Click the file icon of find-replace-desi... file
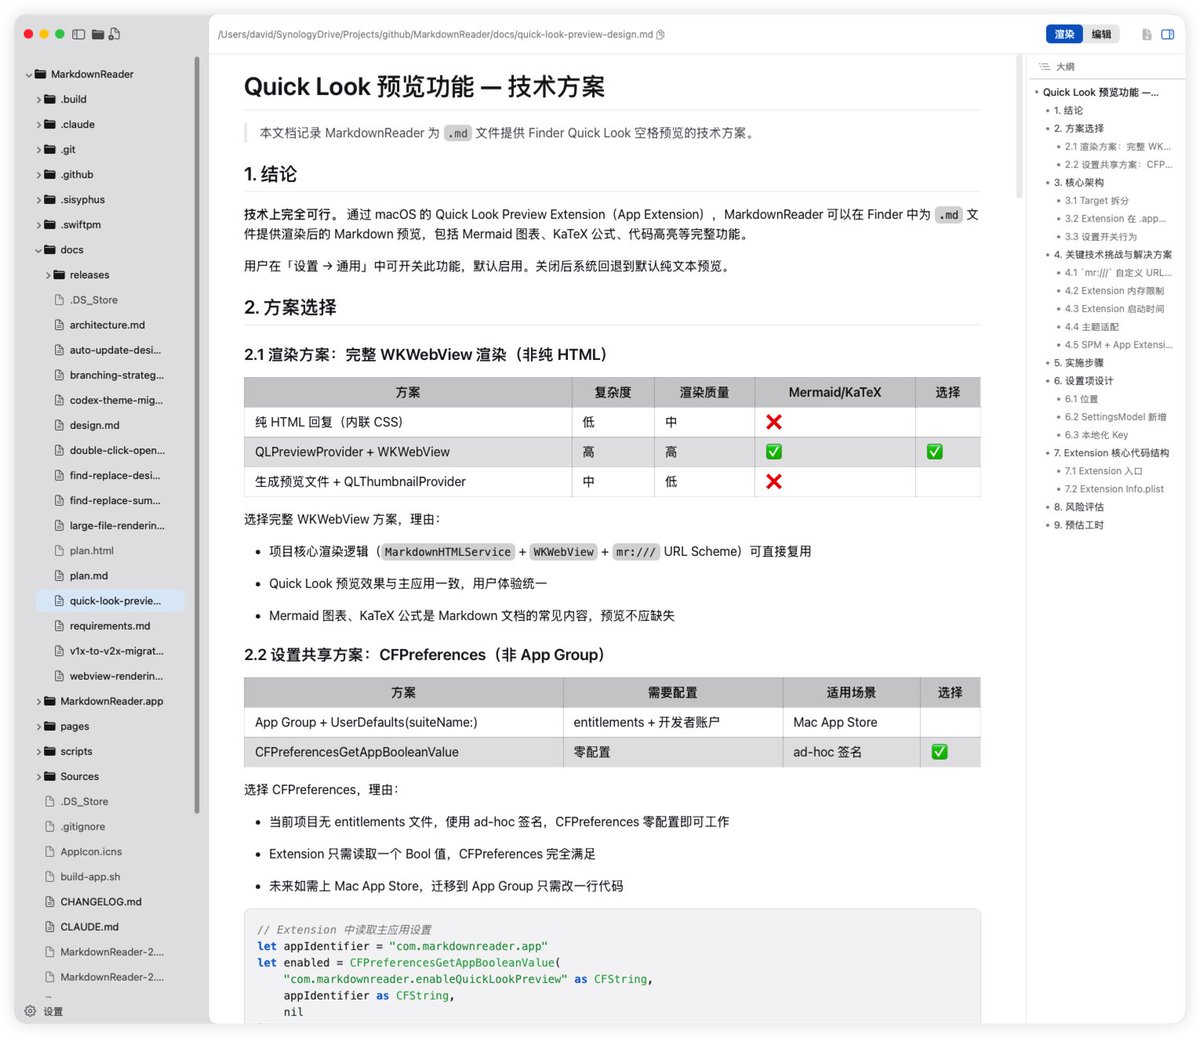 tap(59, 476)
